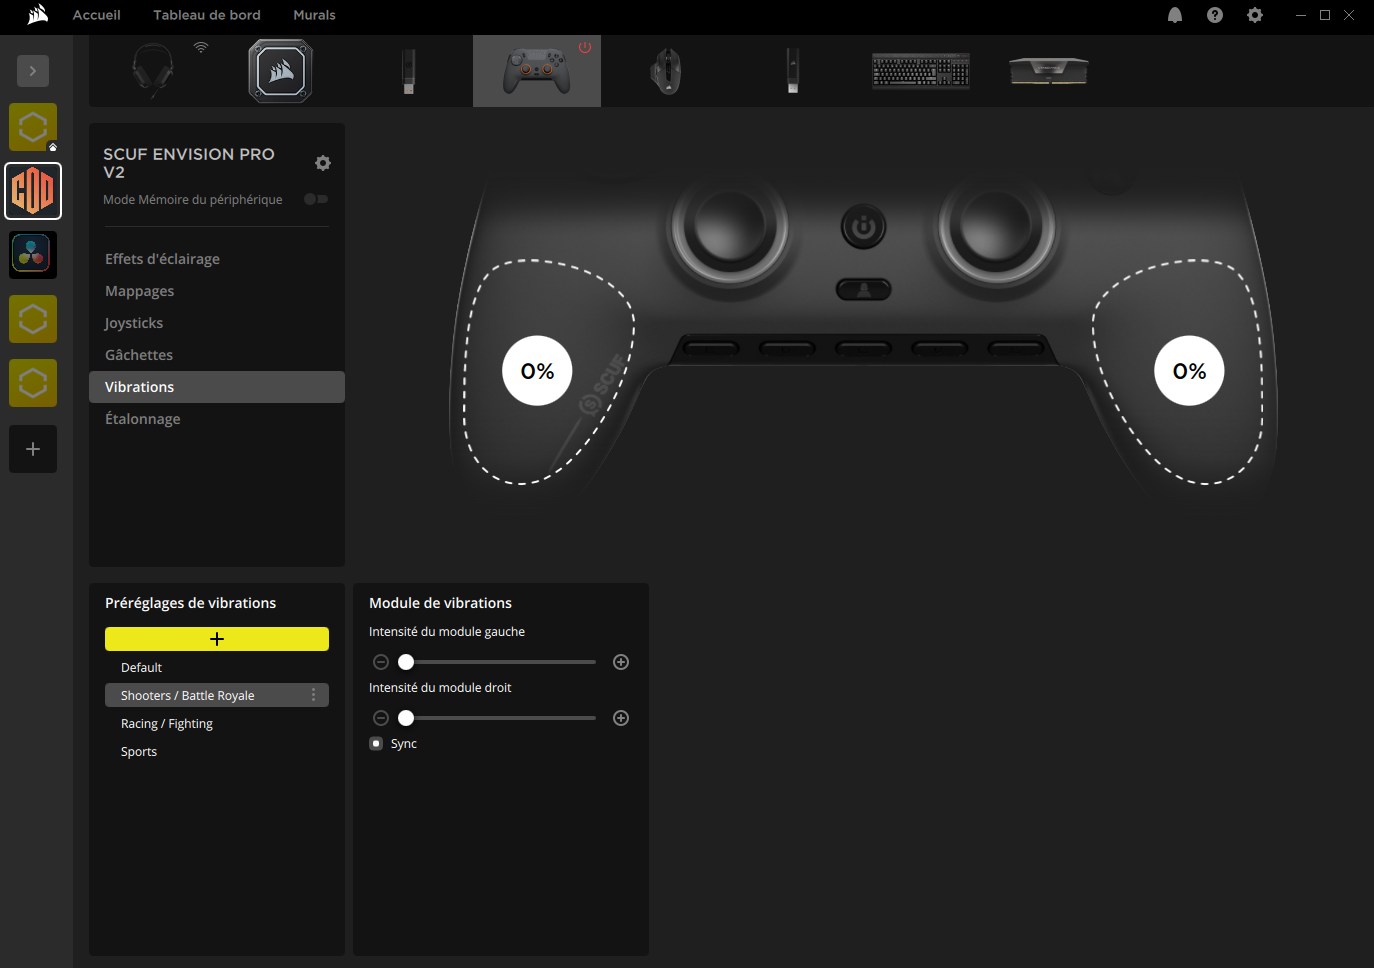Increase left module intensity with plus

(x=621, y=662)
